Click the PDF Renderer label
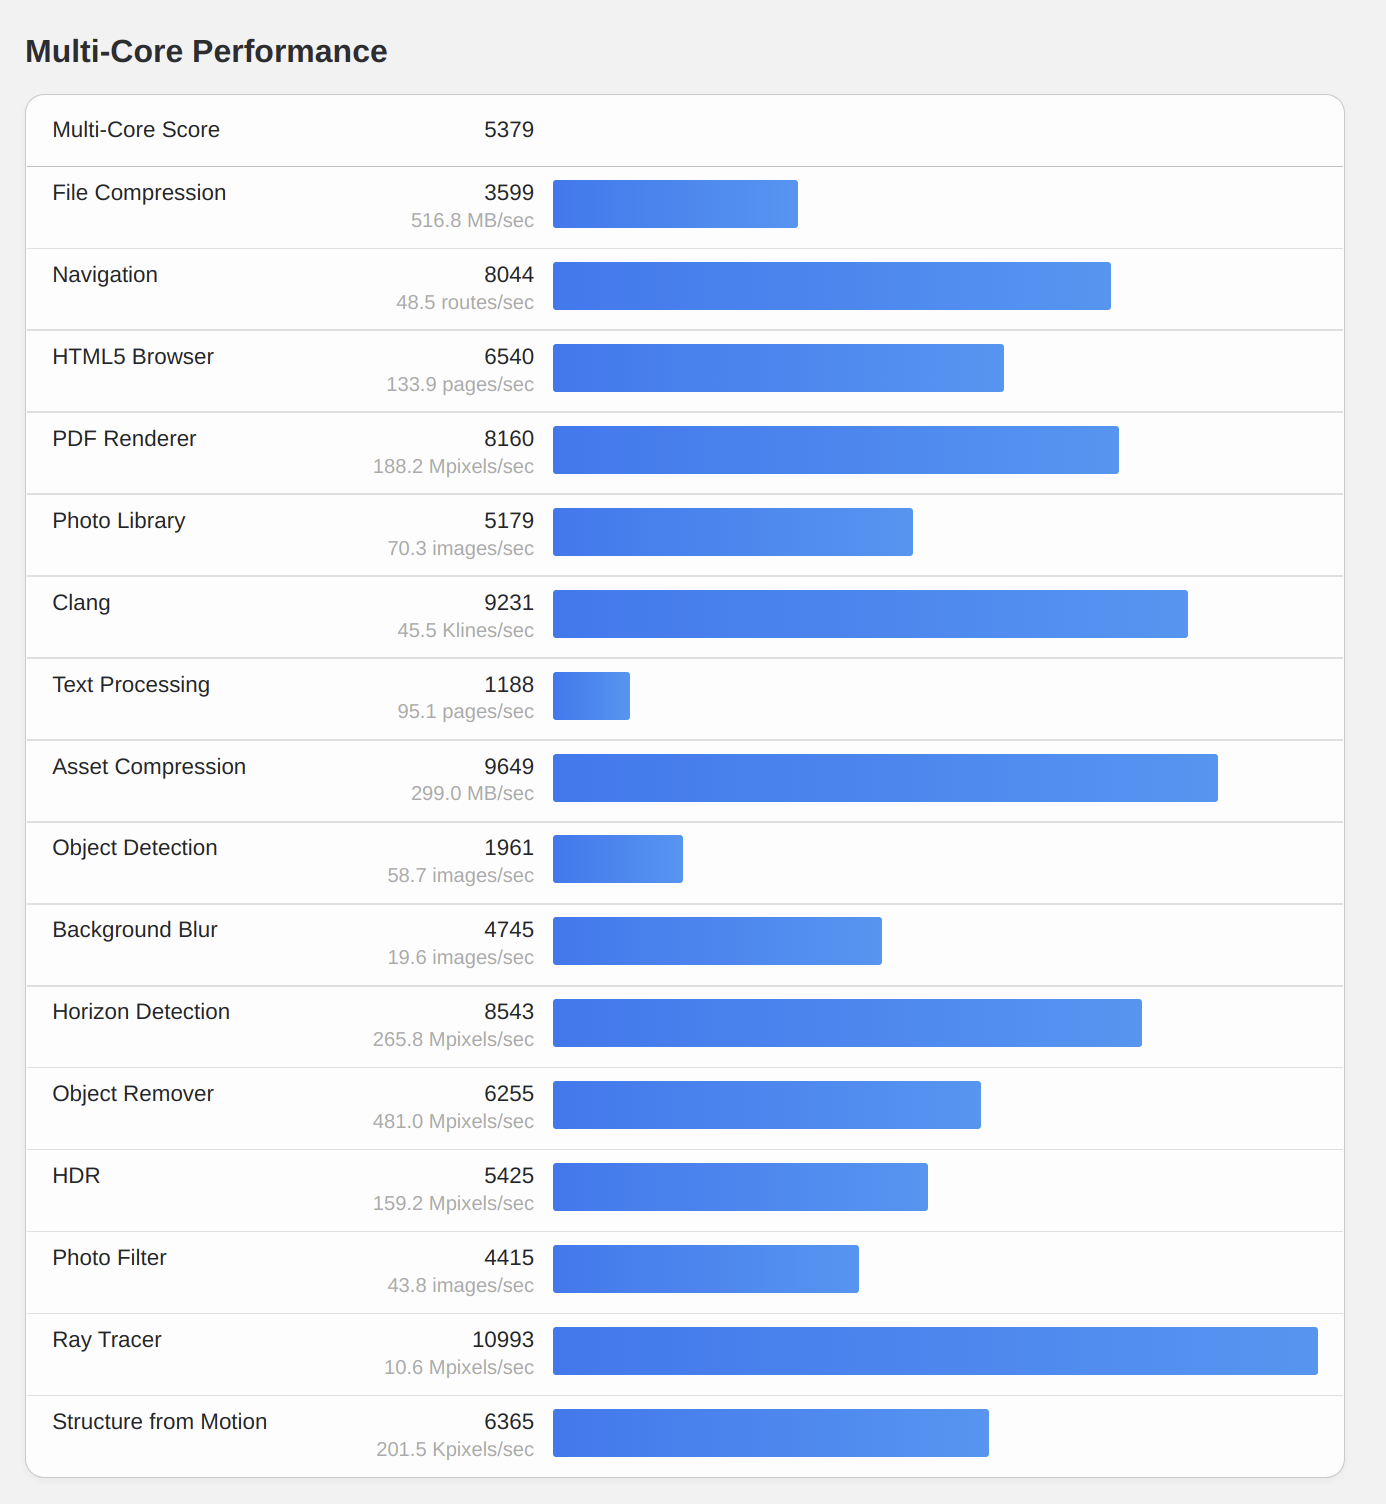This screenshot has height=1504, width=1386. pos(124,439)
